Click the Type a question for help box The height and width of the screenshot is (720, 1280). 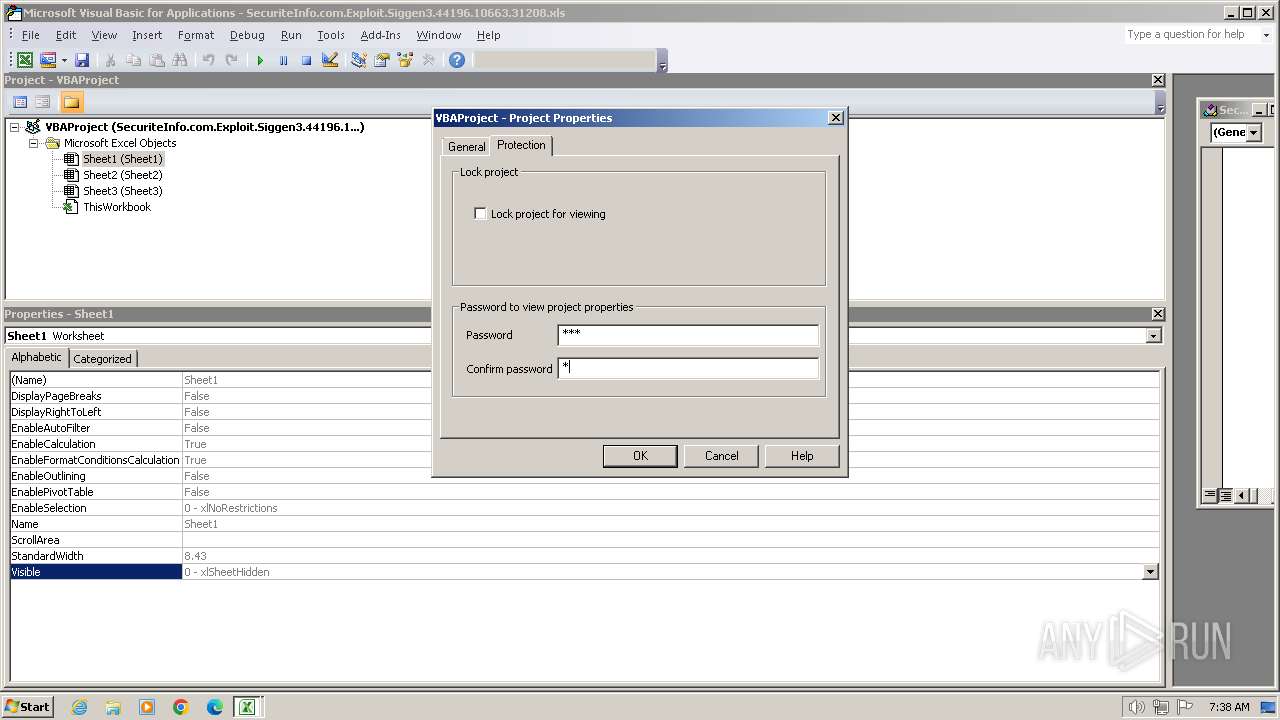1190,34
